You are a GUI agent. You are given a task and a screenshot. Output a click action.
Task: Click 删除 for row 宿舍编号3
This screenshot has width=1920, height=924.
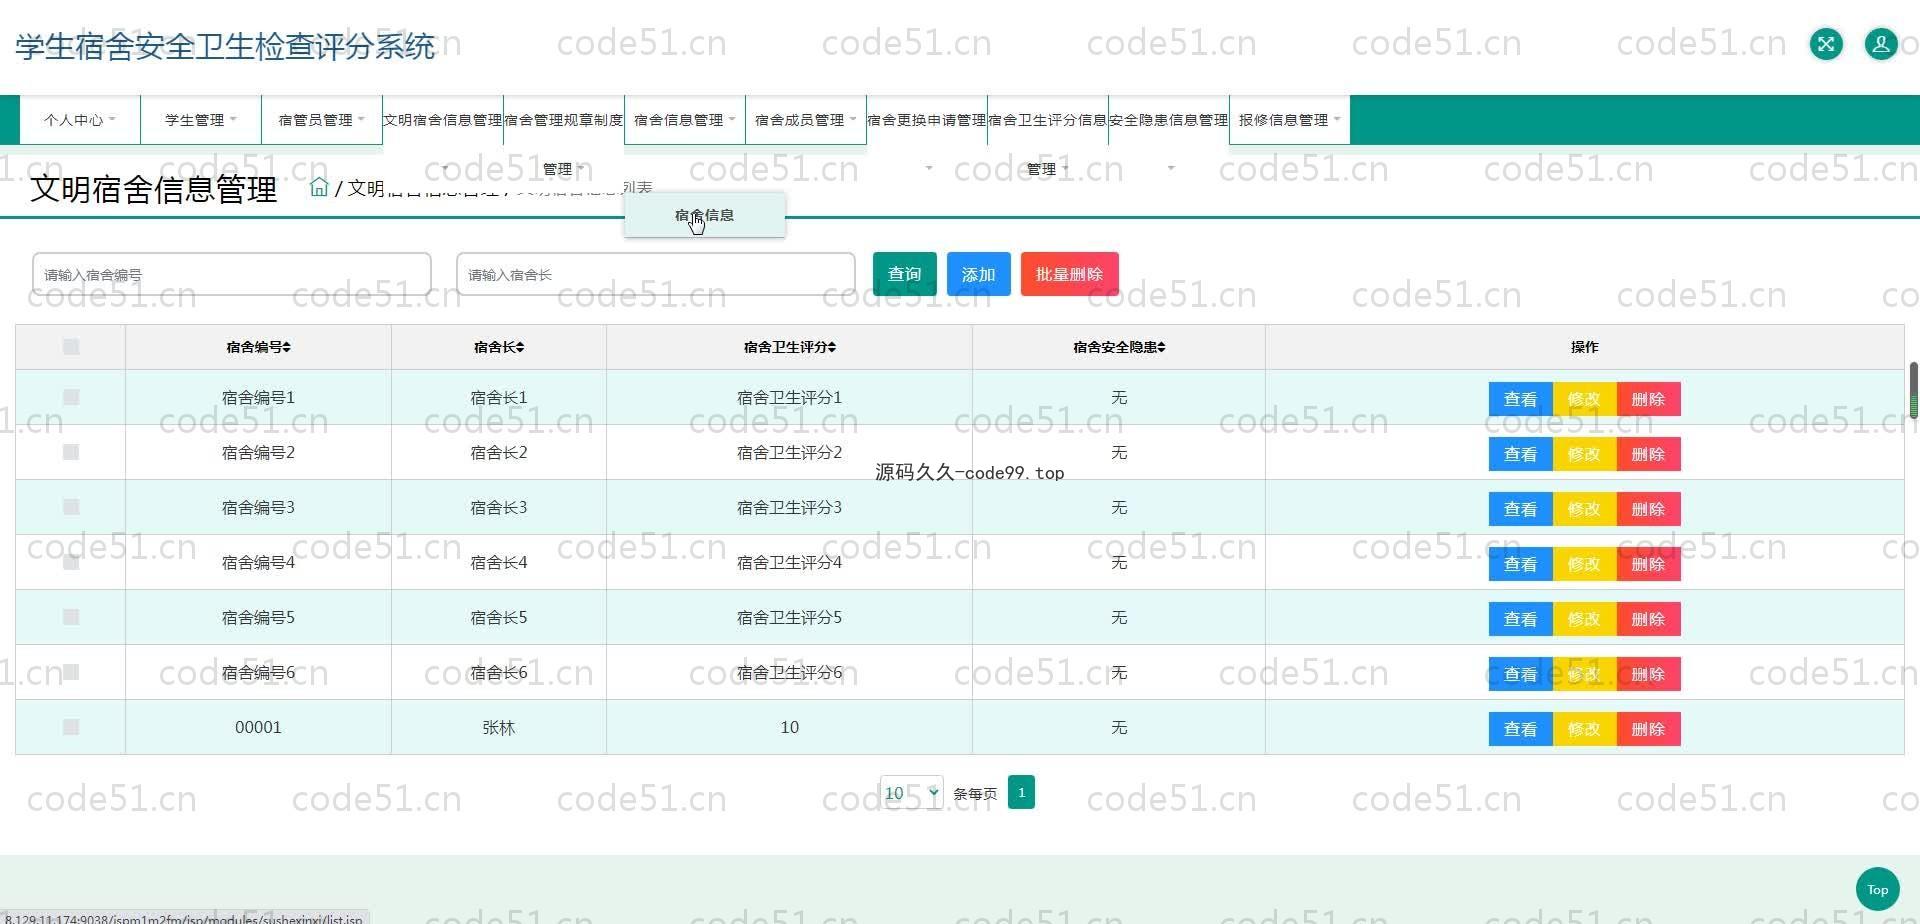click(1649, 509)
